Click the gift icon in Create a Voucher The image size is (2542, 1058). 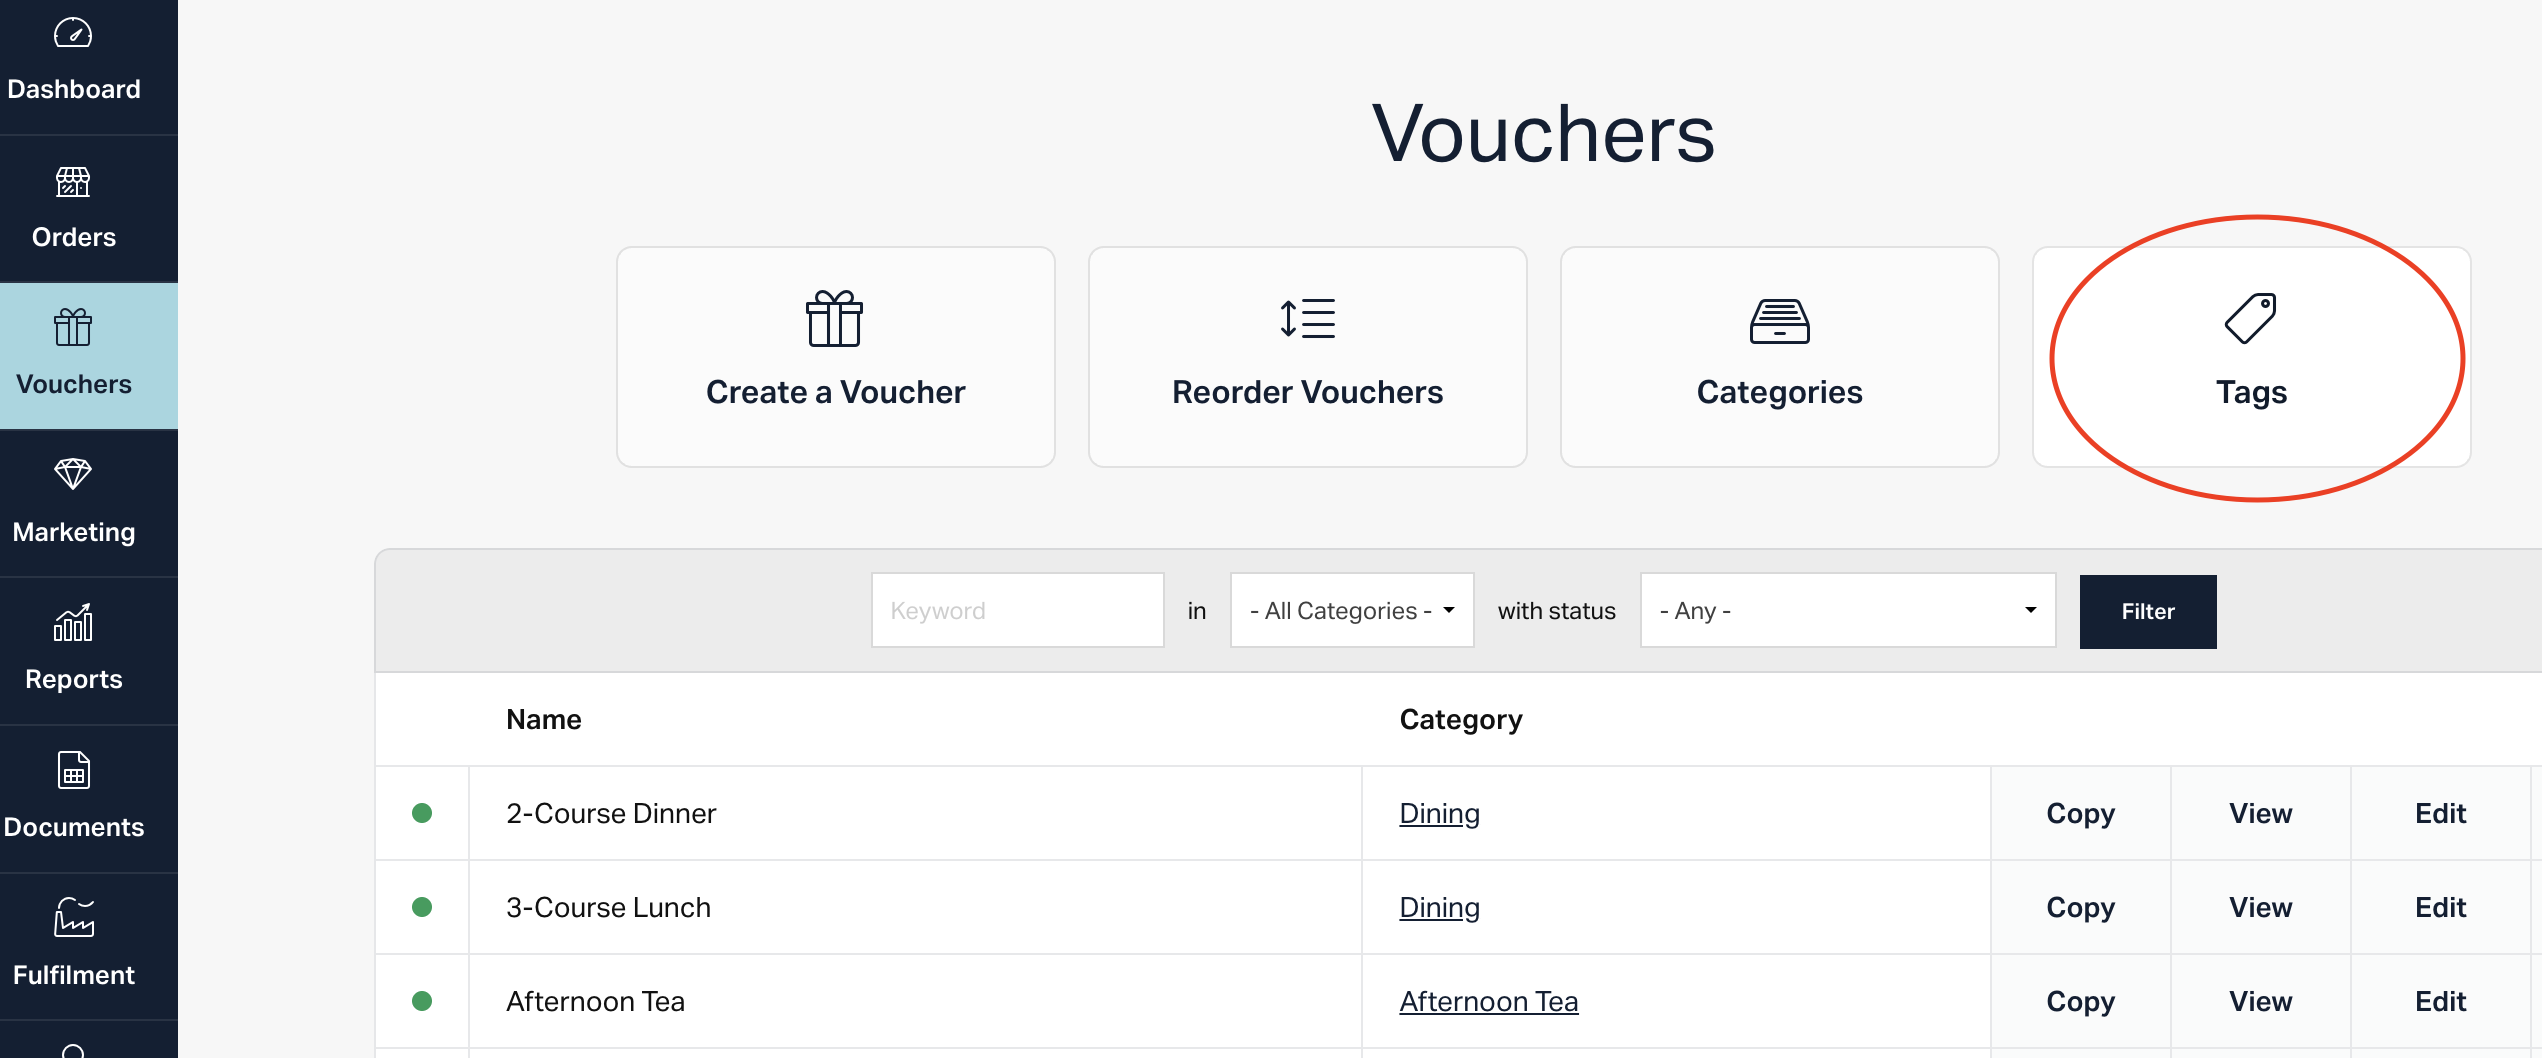coord(834,319)
